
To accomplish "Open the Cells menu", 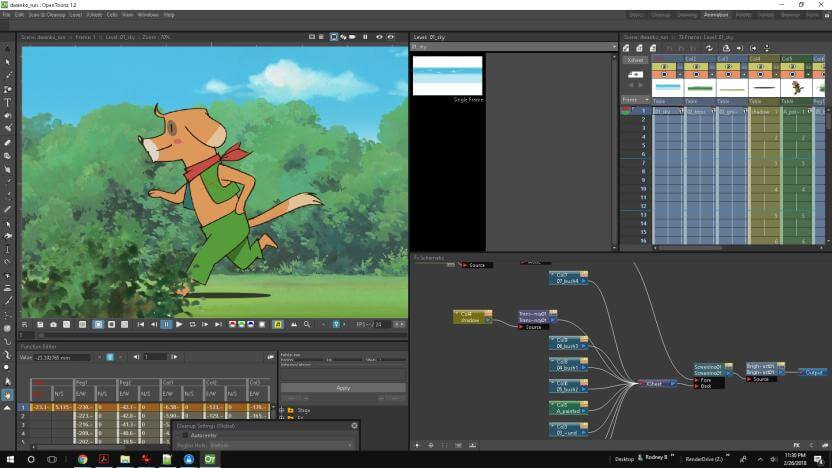I will pos(112,15).
